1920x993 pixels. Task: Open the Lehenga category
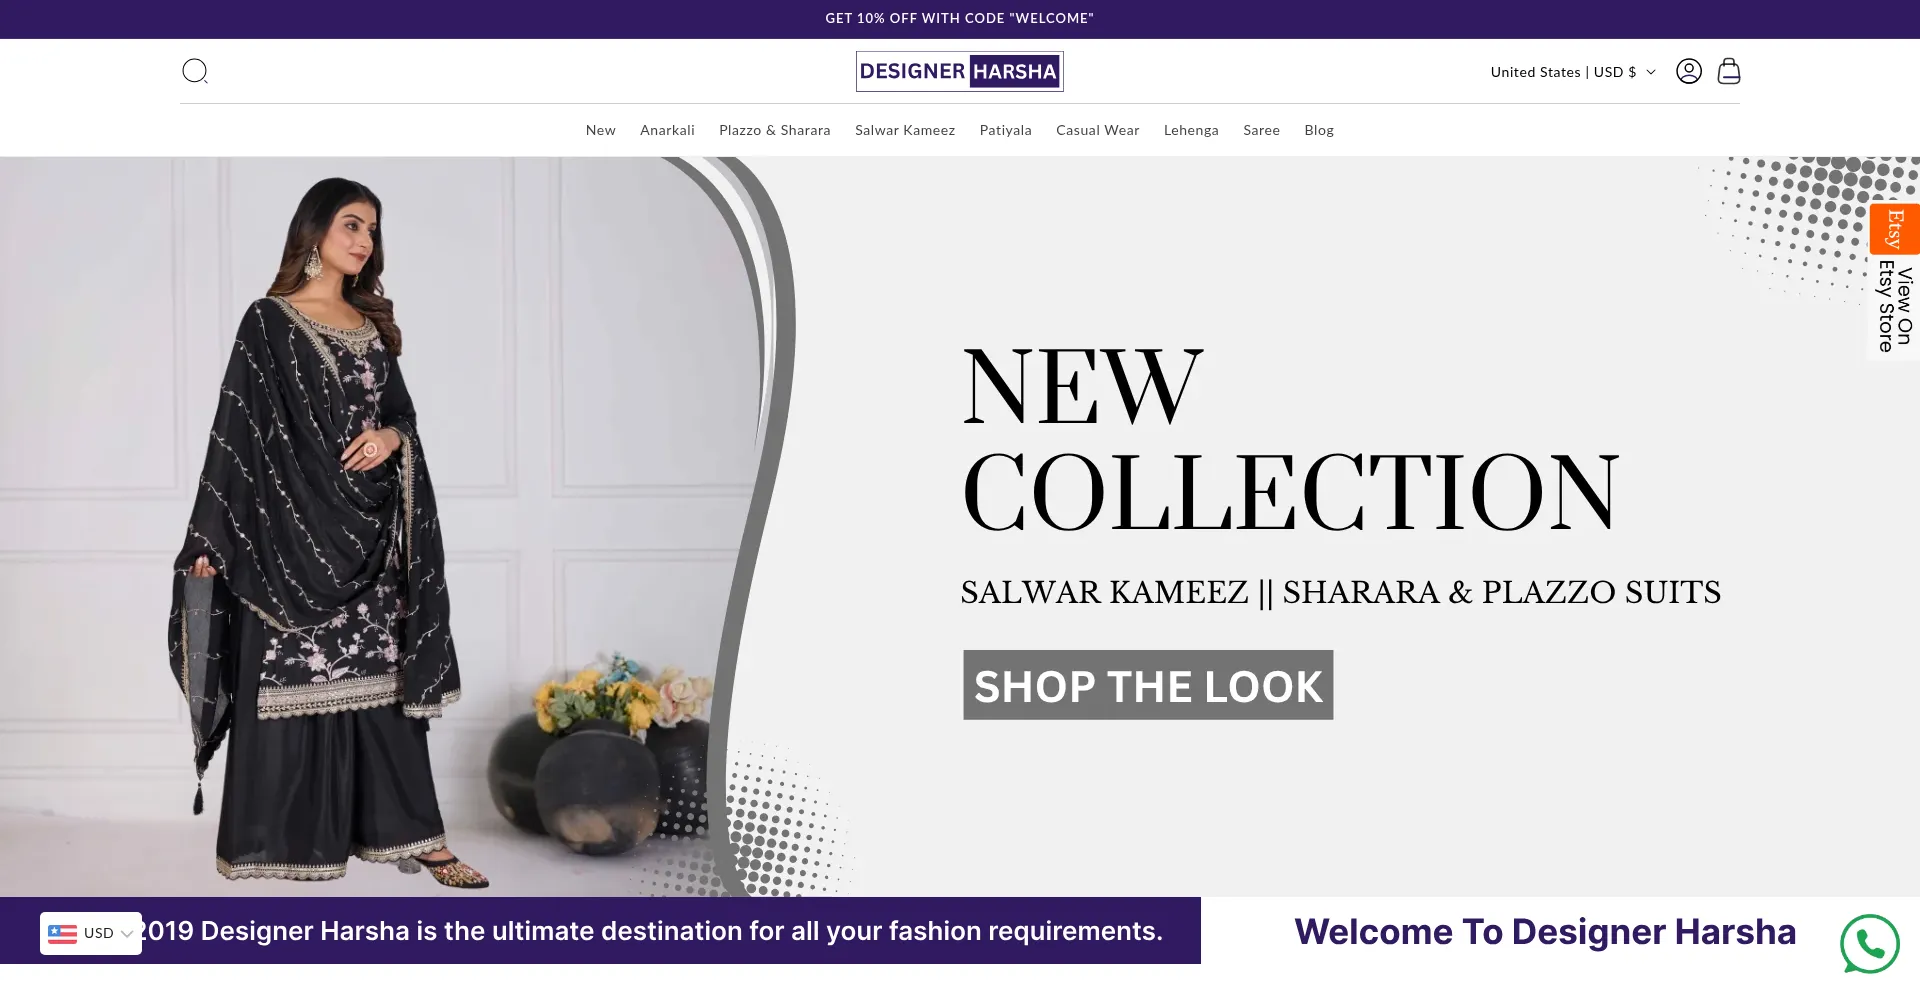[x=1191, y=130]
